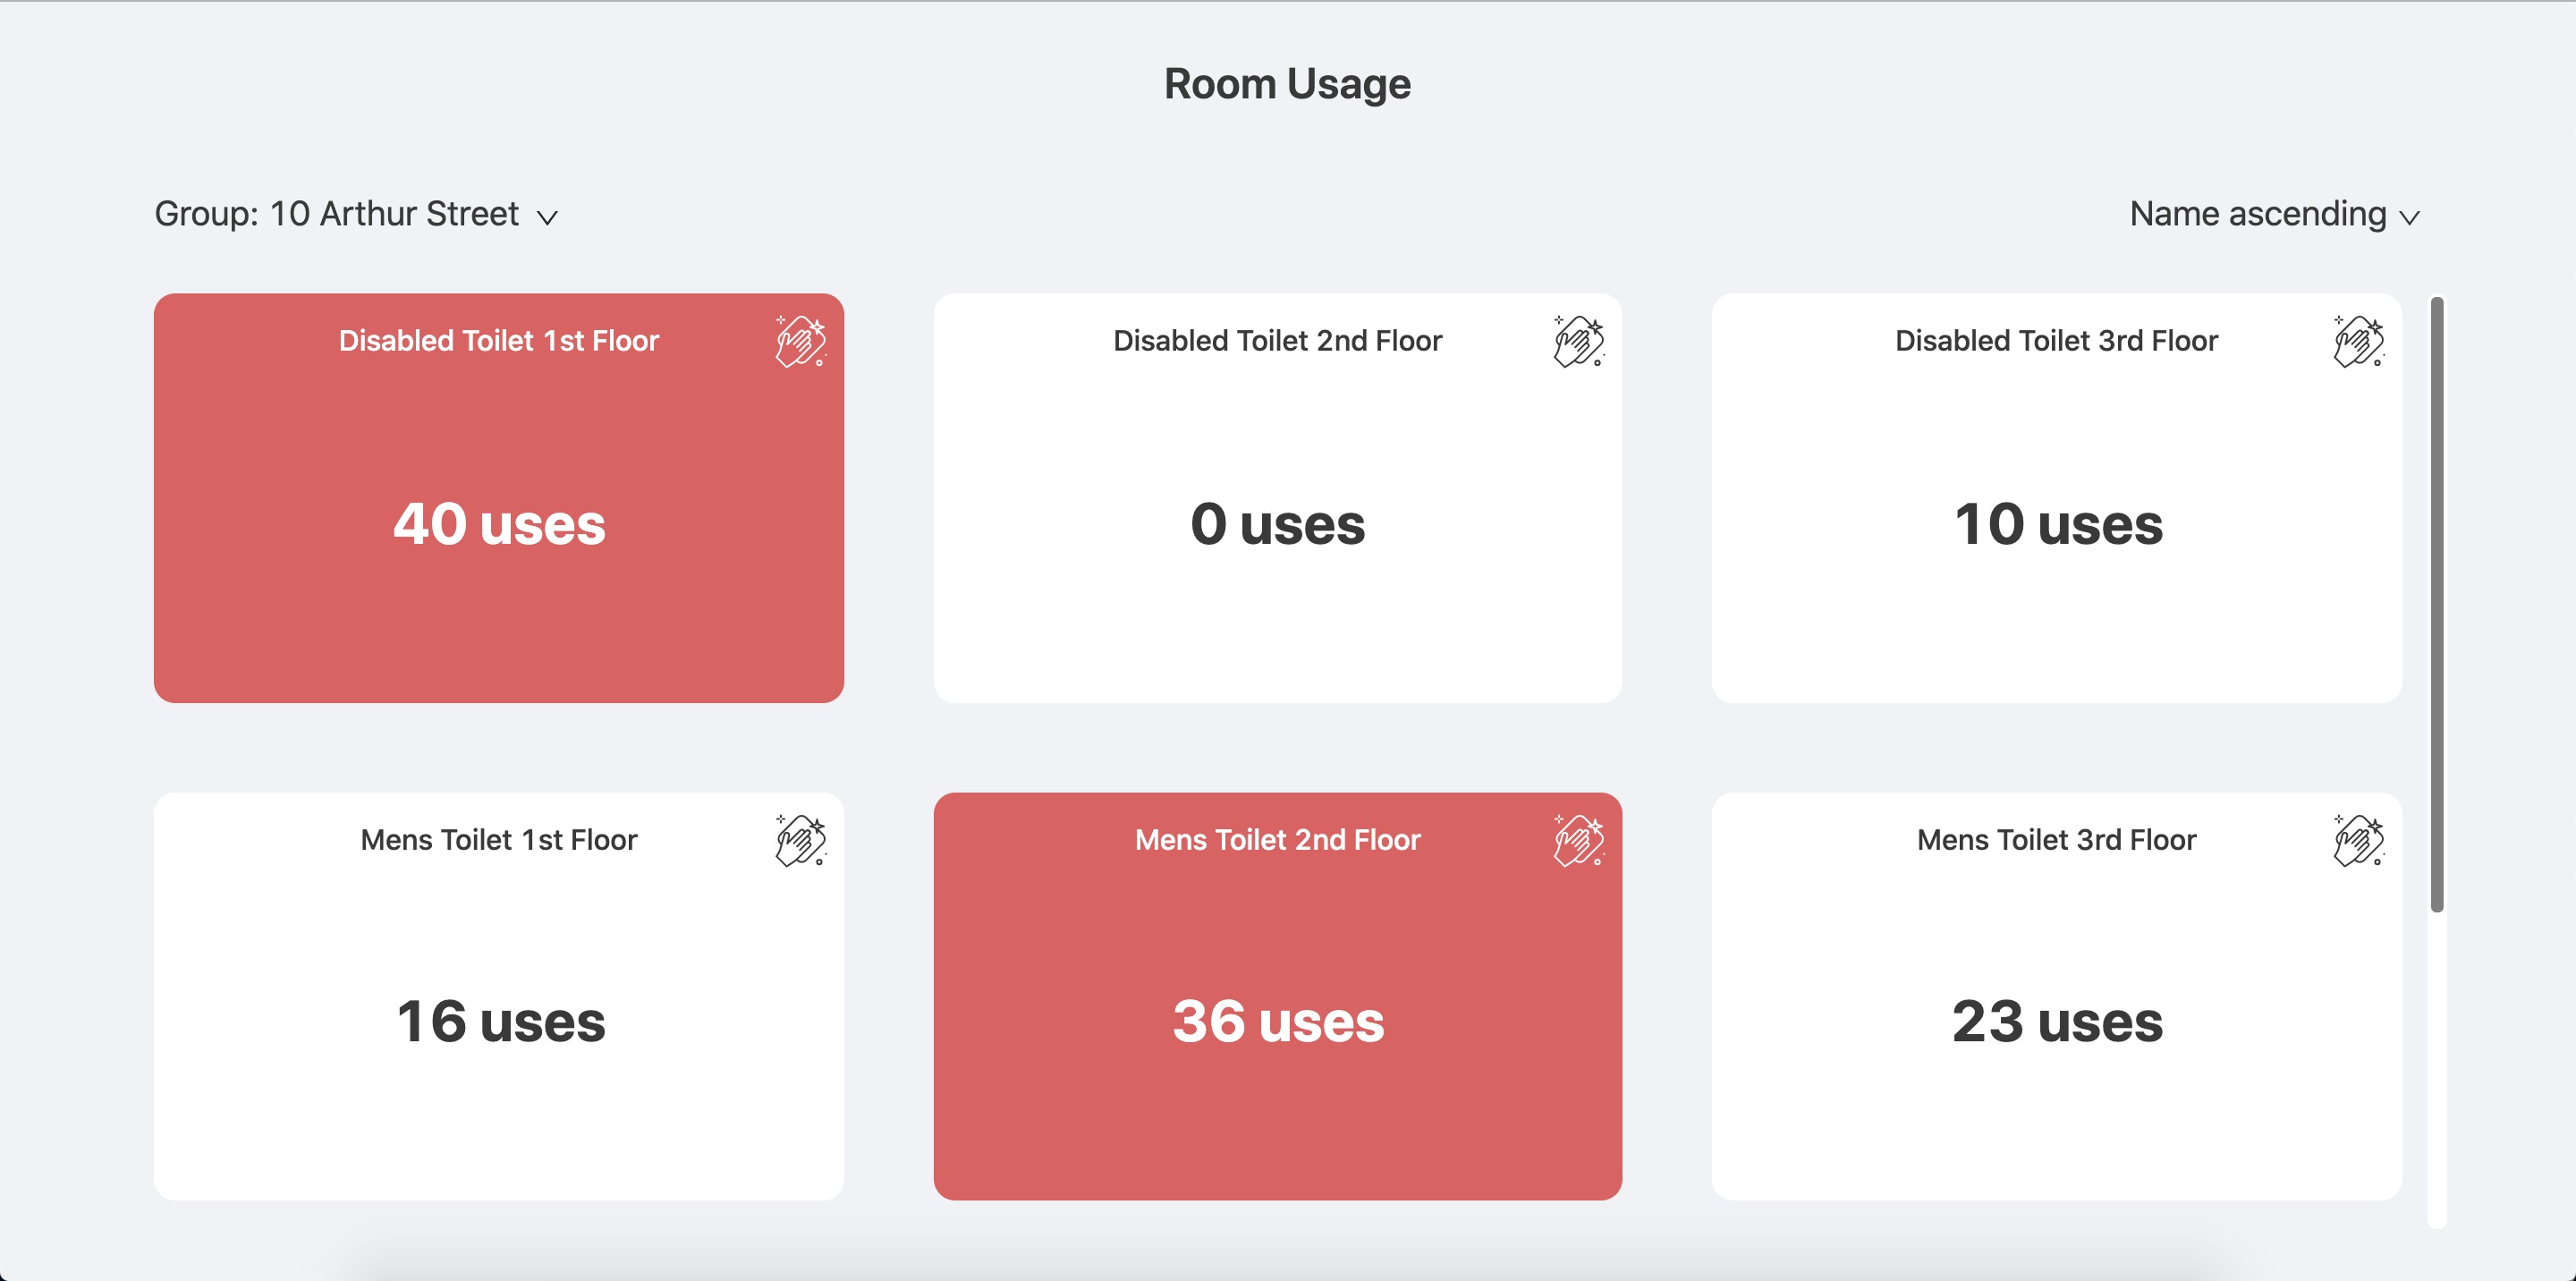
Task: Click cleaning hands icon on Disabled Toilet 1st Floor
Action: [801, 341]
